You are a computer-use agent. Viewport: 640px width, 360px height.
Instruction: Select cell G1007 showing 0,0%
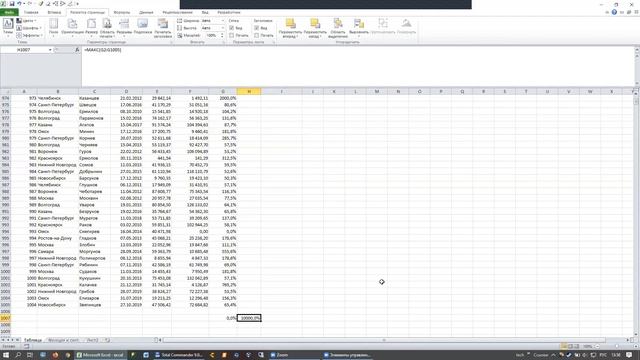(x=223, y=318)
